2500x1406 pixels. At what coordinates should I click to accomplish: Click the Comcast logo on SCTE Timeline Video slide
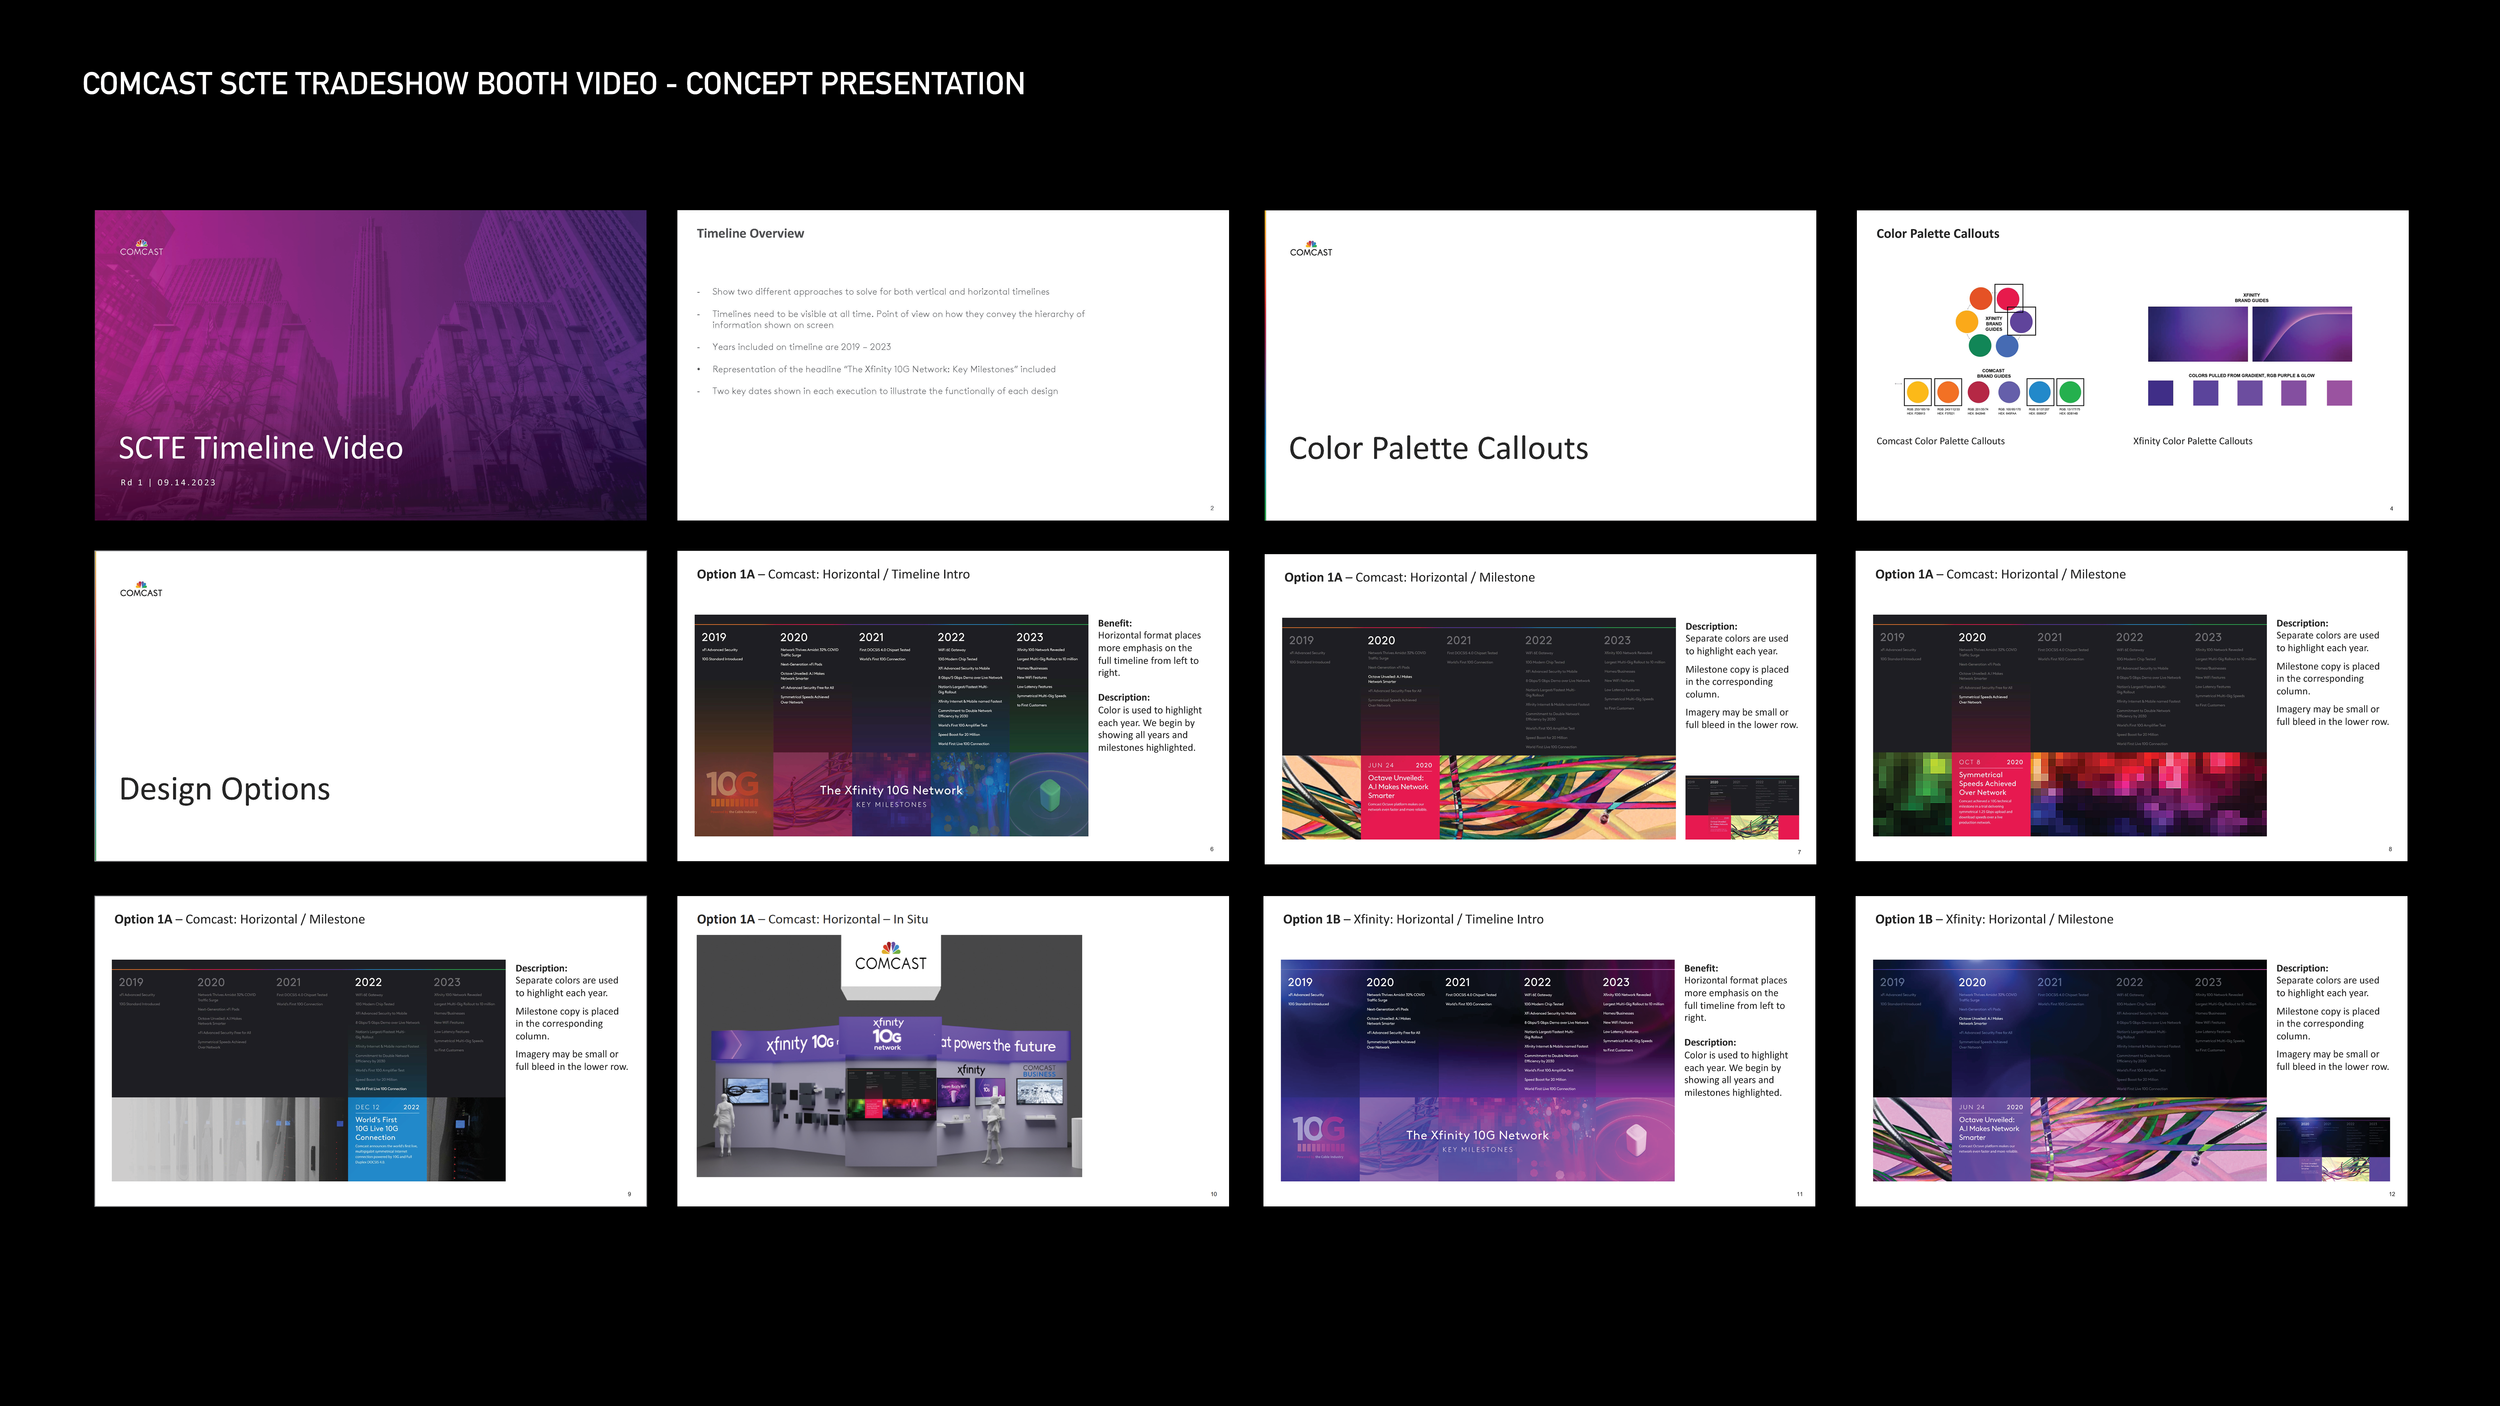[x=141, y=248]
